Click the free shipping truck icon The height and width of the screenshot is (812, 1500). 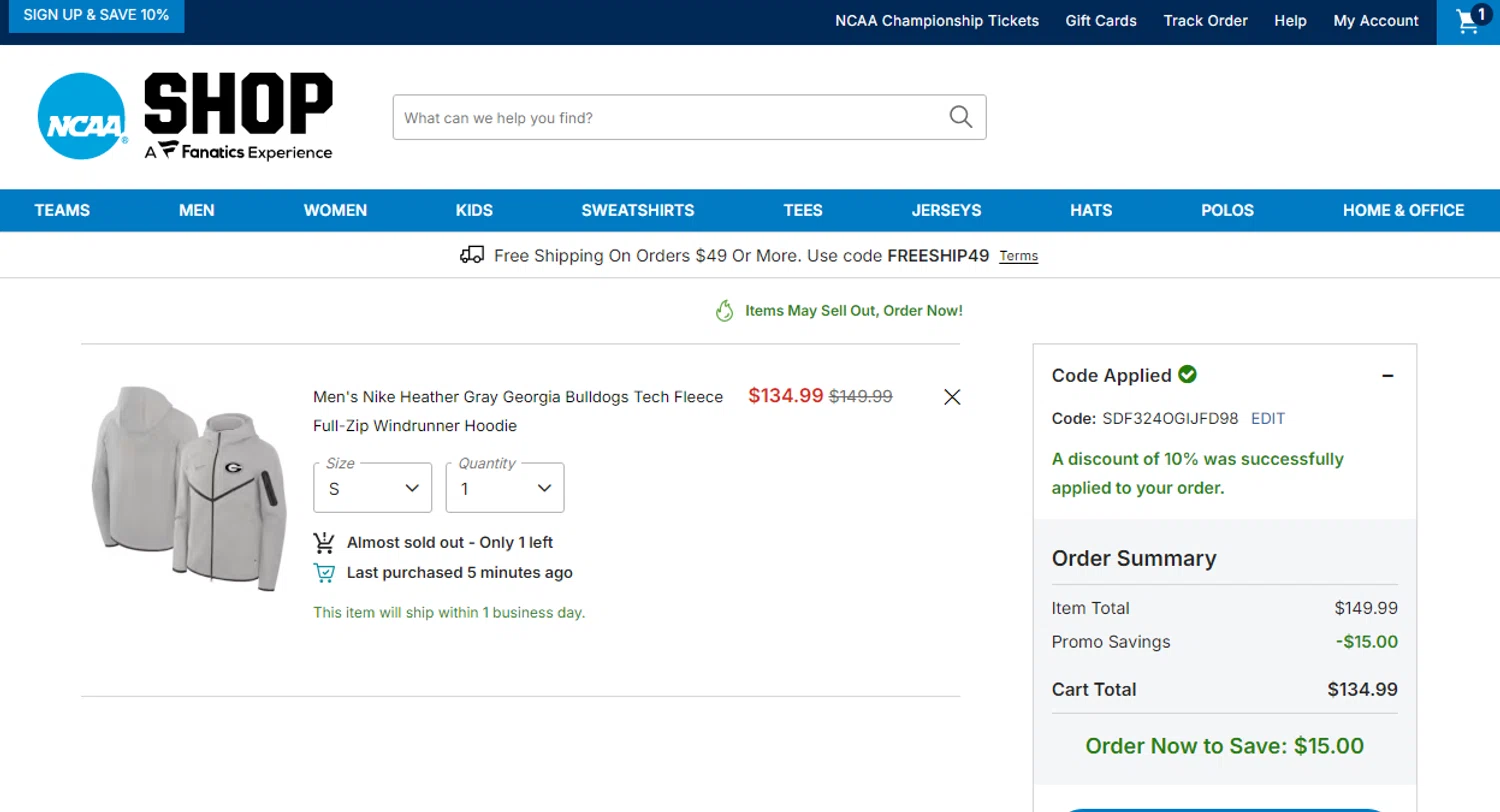pyautogui.click(x=472, y=255)
